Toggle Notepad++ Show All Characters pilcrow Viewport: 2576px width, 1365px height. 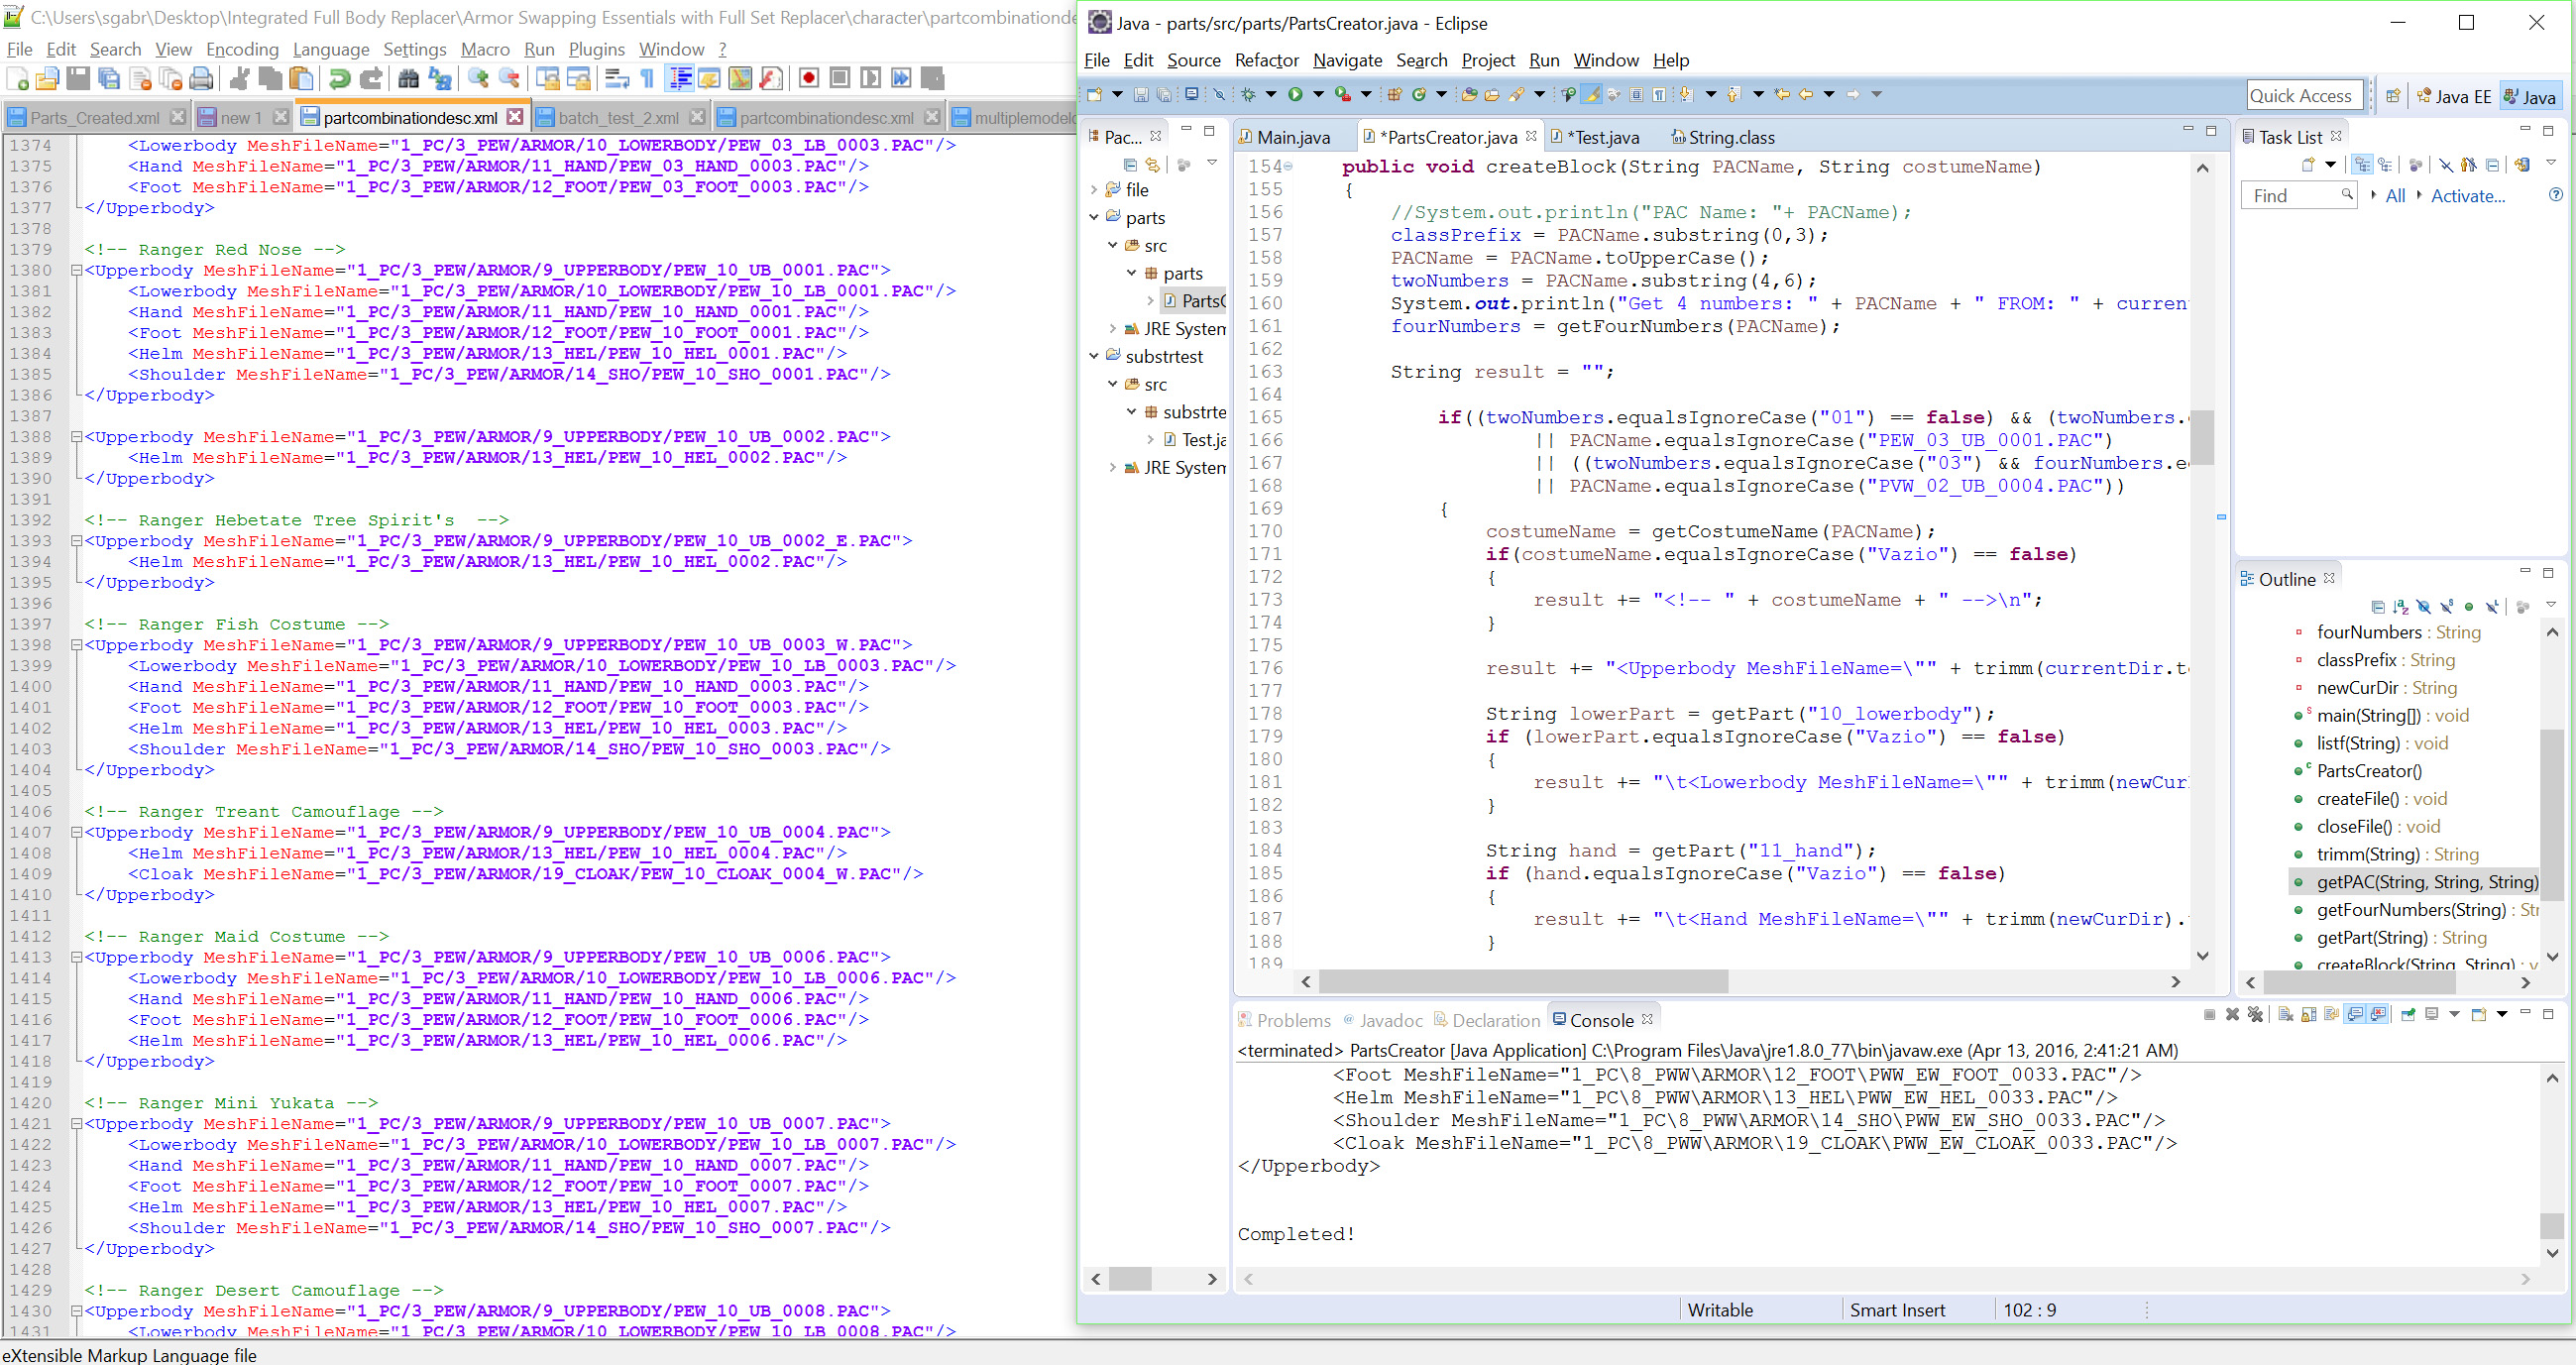click(x=647, y=78)
